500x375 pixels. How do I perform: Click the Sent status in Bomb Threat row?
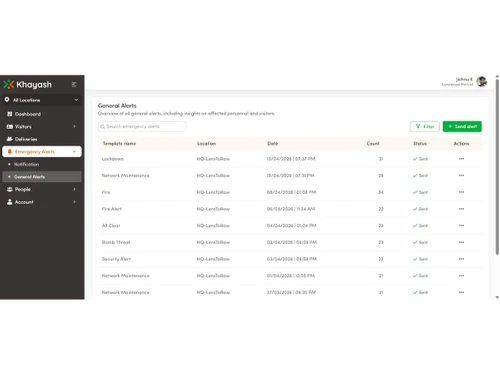[x=420, y=242]
